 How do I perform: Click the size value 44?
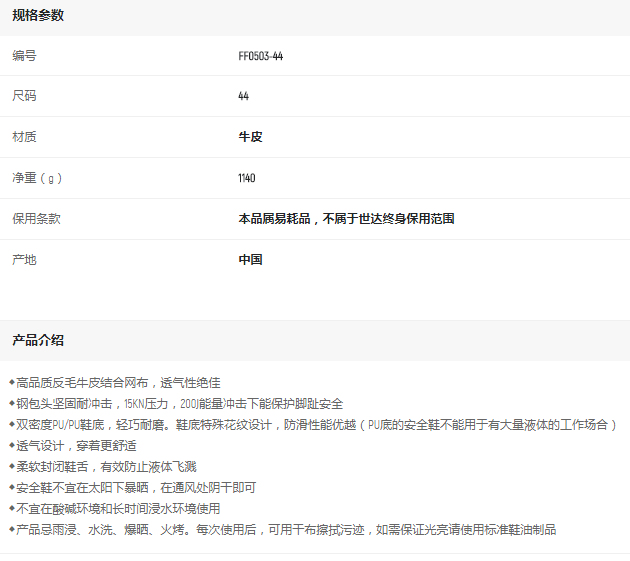(x=244, y=96)
